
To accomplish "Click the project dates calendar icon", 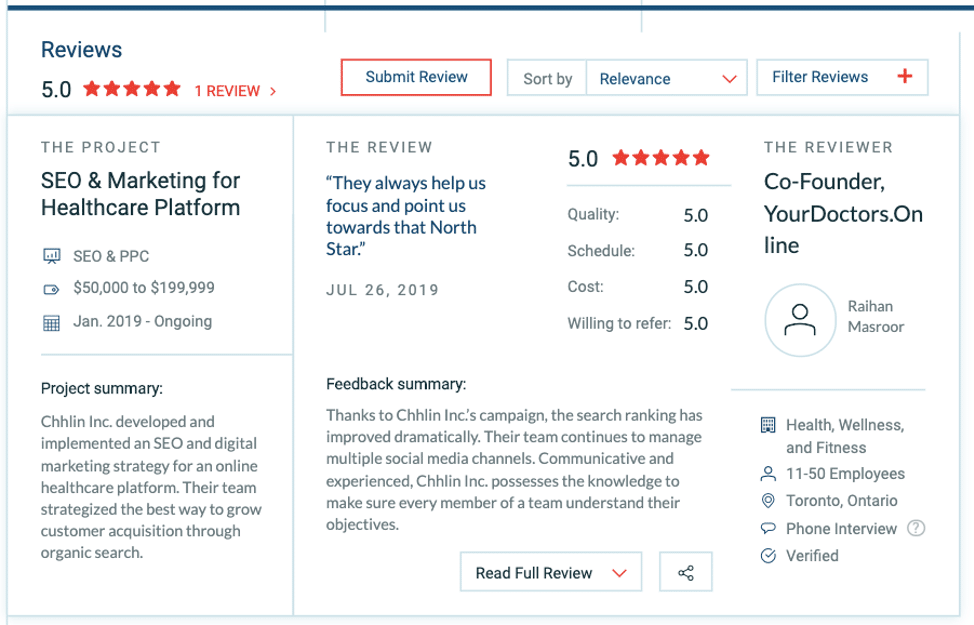I will point(52,322).
